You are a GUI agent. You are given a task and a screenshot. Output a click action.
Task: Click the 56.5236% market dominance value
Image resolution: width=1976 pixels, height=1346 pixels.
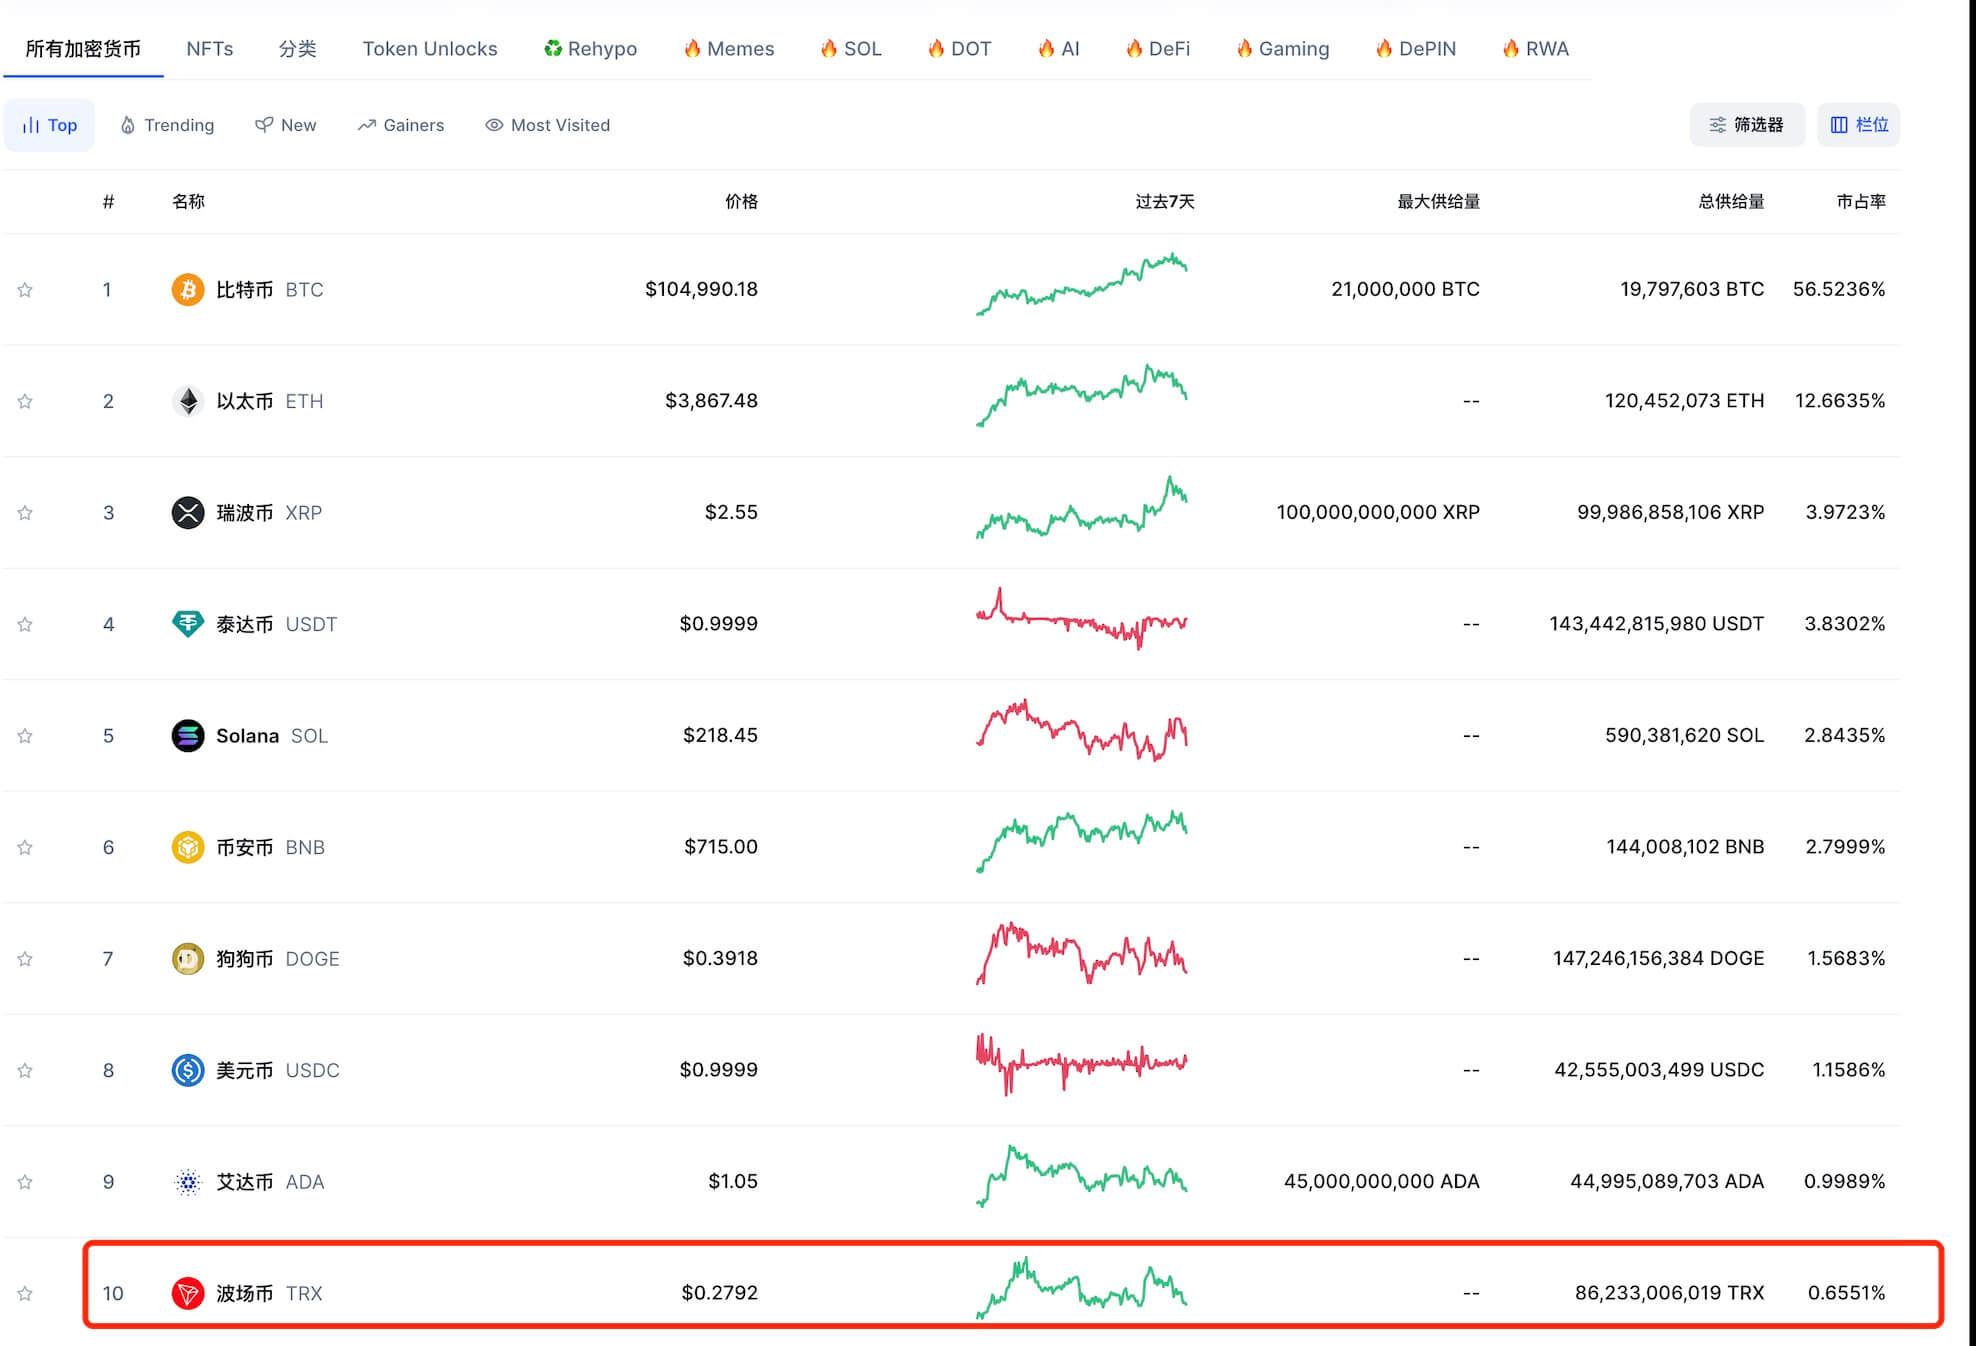point(1839,289)
